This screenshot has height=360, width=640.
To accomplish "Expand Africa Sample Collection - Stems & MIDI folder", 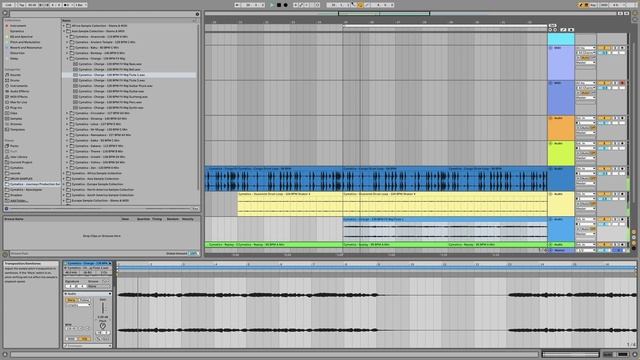I will coord(64,26).
